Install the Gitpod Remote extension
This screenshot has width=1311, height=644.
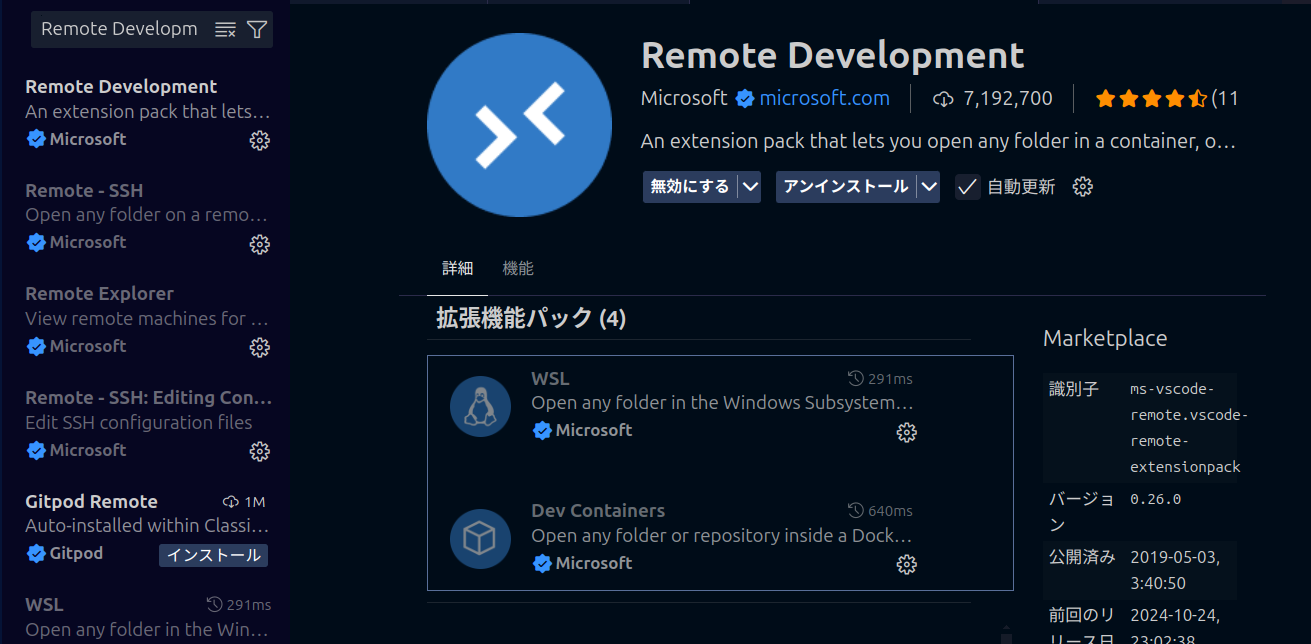pos(213,555)
